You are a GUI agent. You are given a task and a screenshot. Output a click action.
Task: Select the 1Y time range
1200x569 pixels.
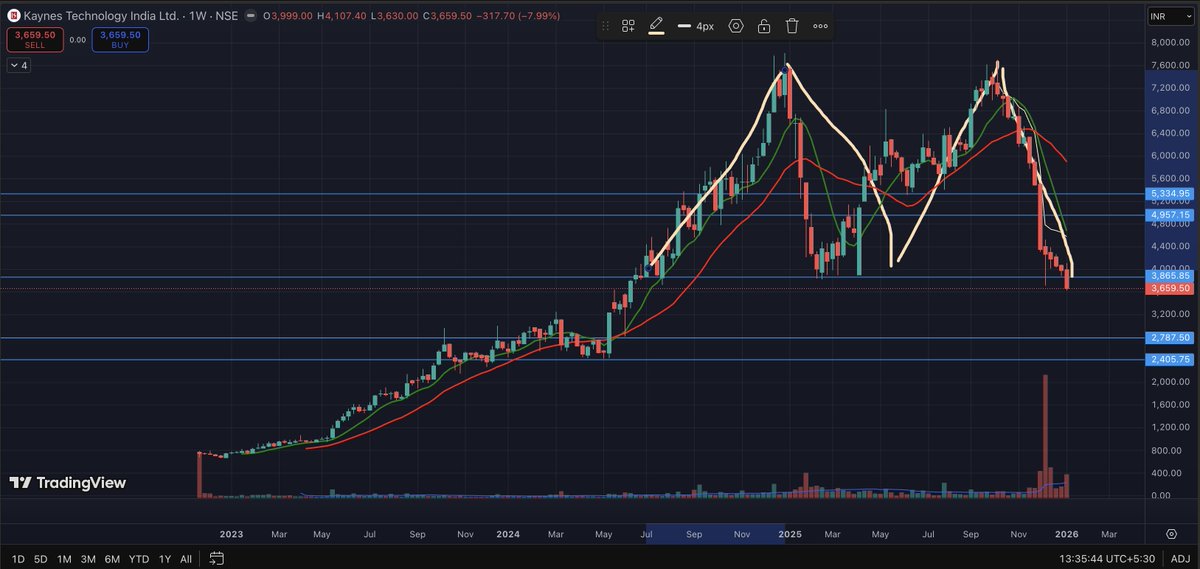click(164, 559)
